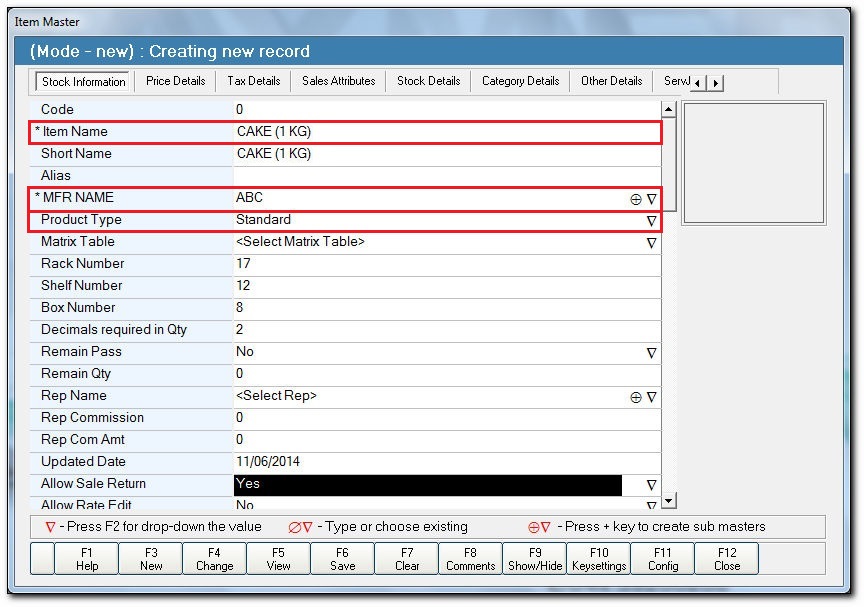Open the Allow Rate Edit dropdown arrow
The image size is (864, 607).
[651, 505]
